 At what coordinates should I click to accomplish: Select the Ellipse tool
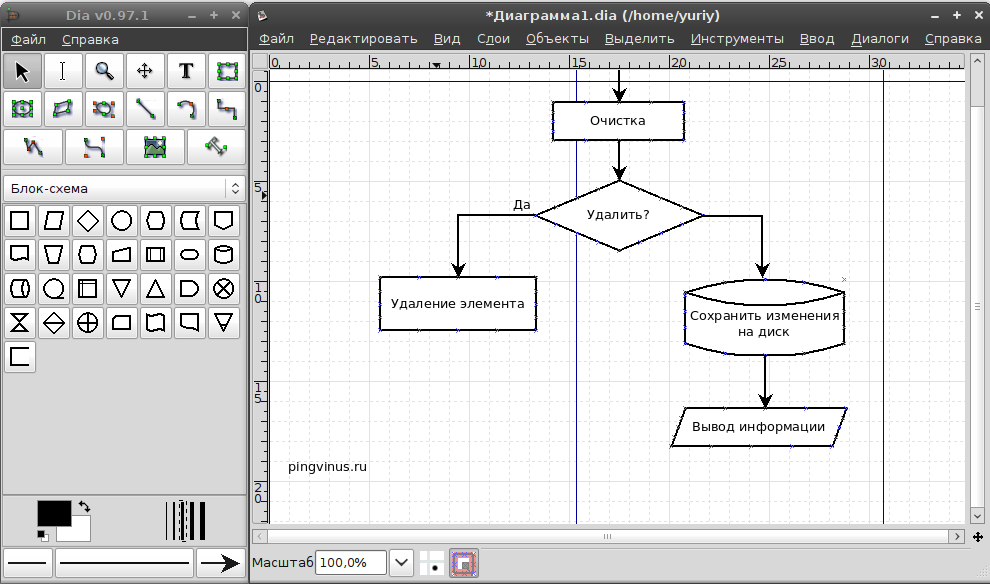[x=22, y=109]
